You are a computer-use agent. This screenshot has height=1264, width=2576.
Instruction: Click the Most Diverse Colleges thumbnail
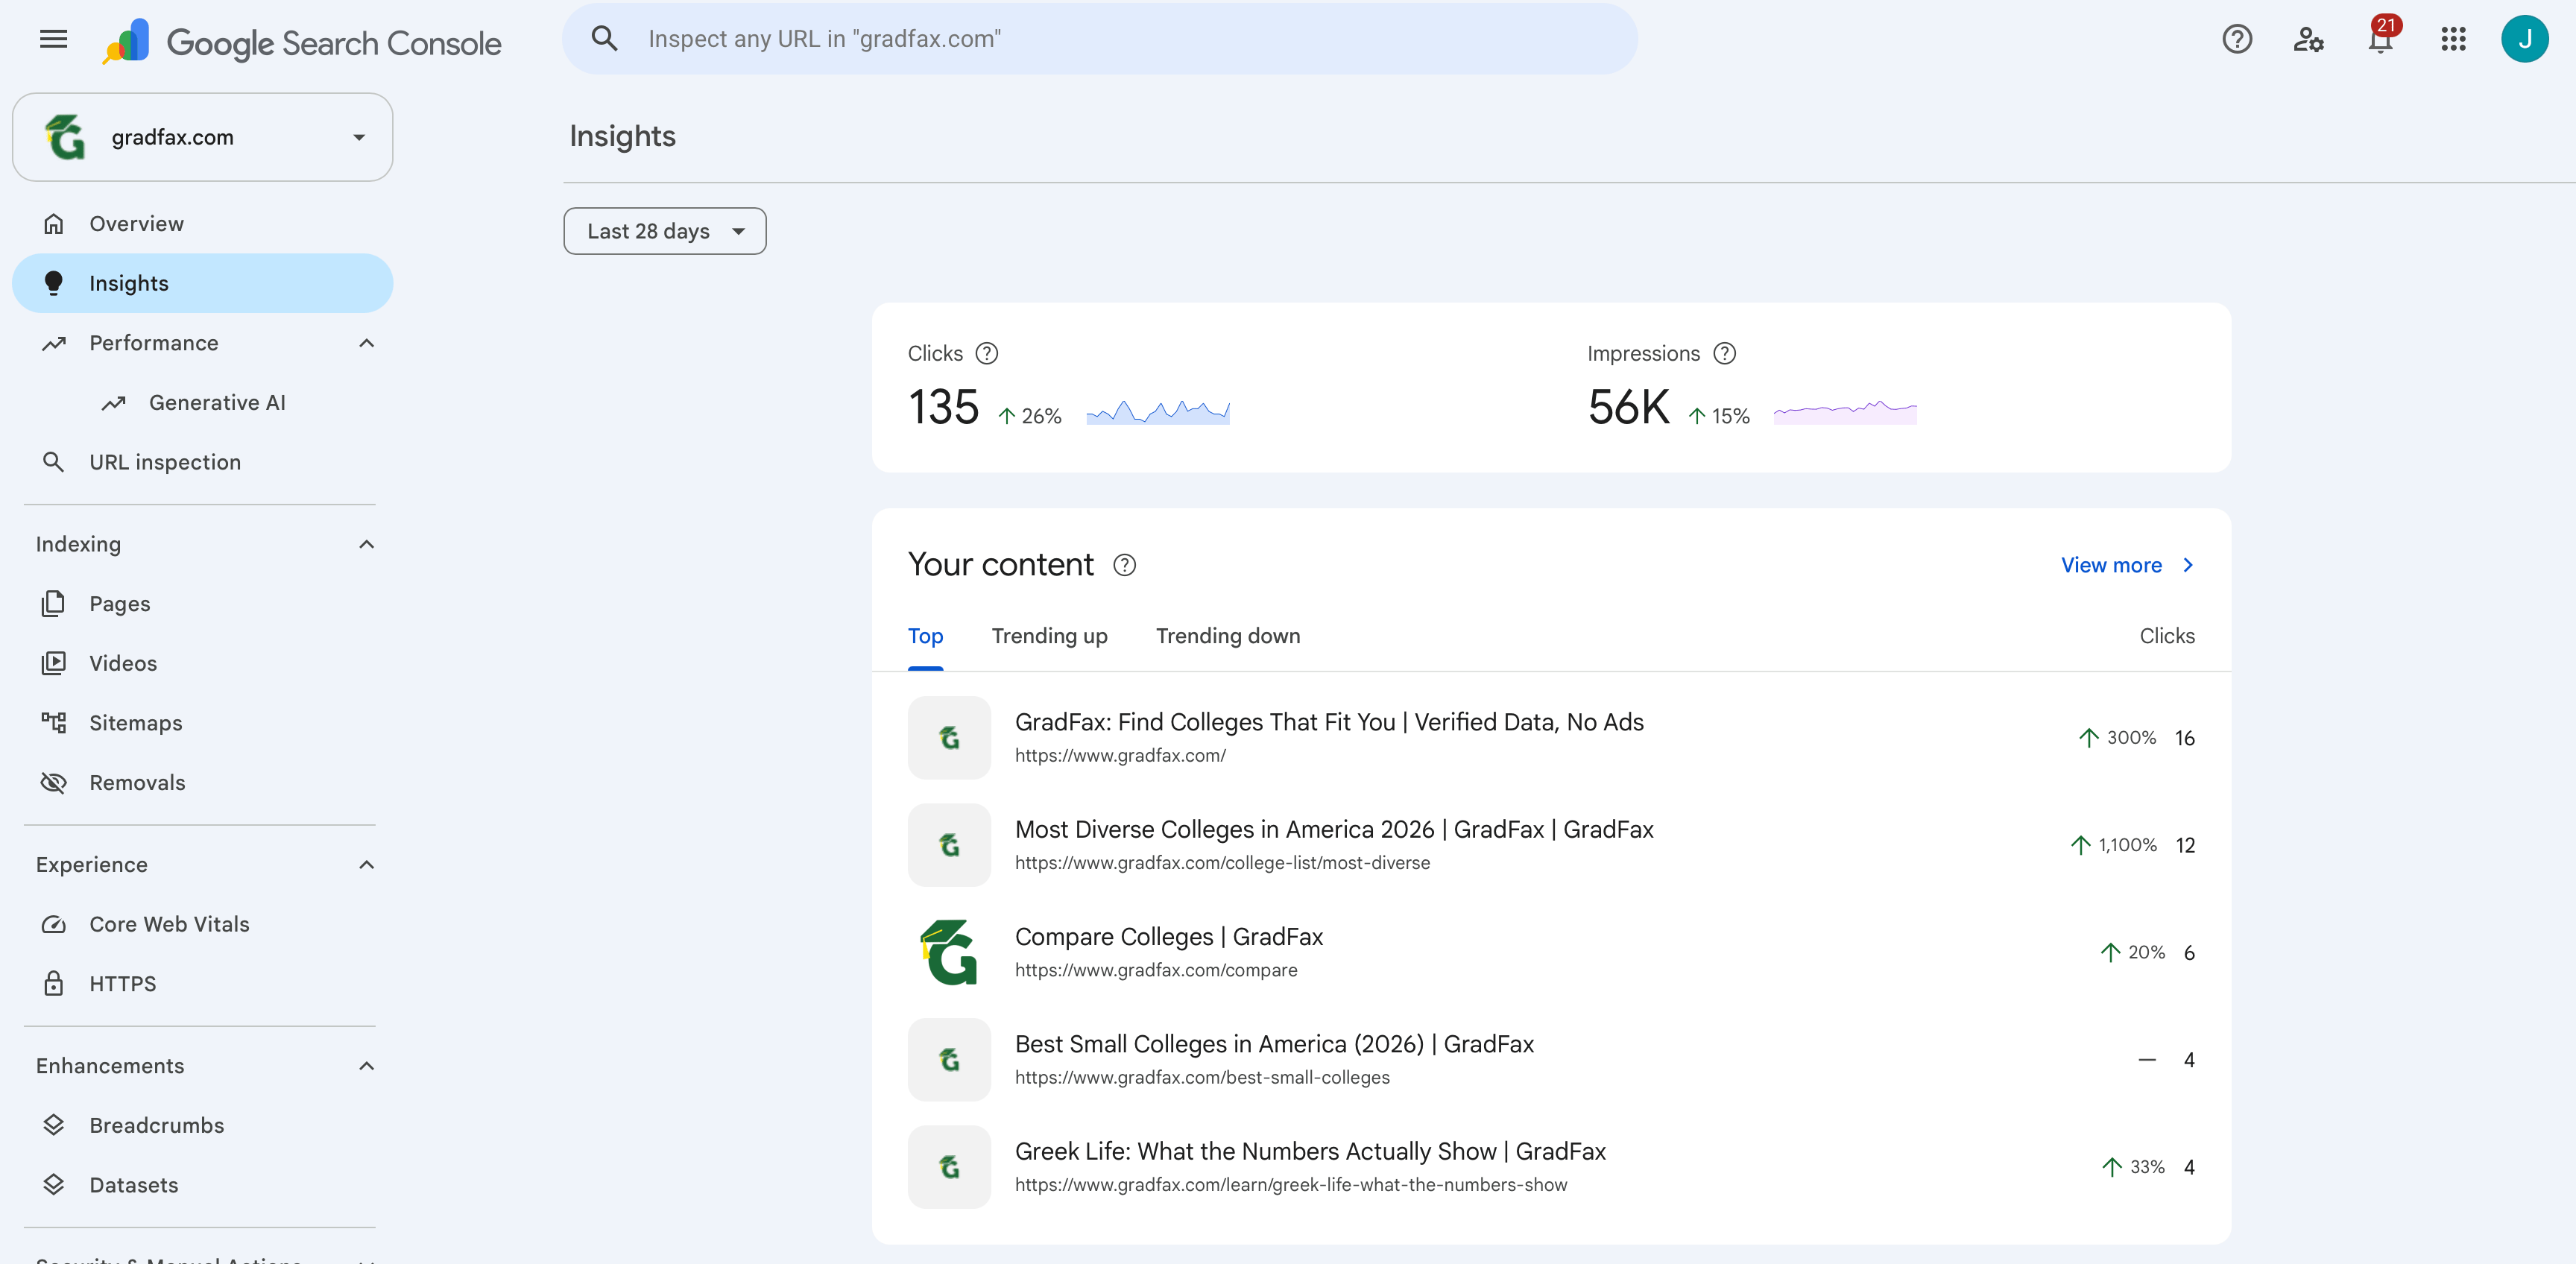[x=949, y=845]
